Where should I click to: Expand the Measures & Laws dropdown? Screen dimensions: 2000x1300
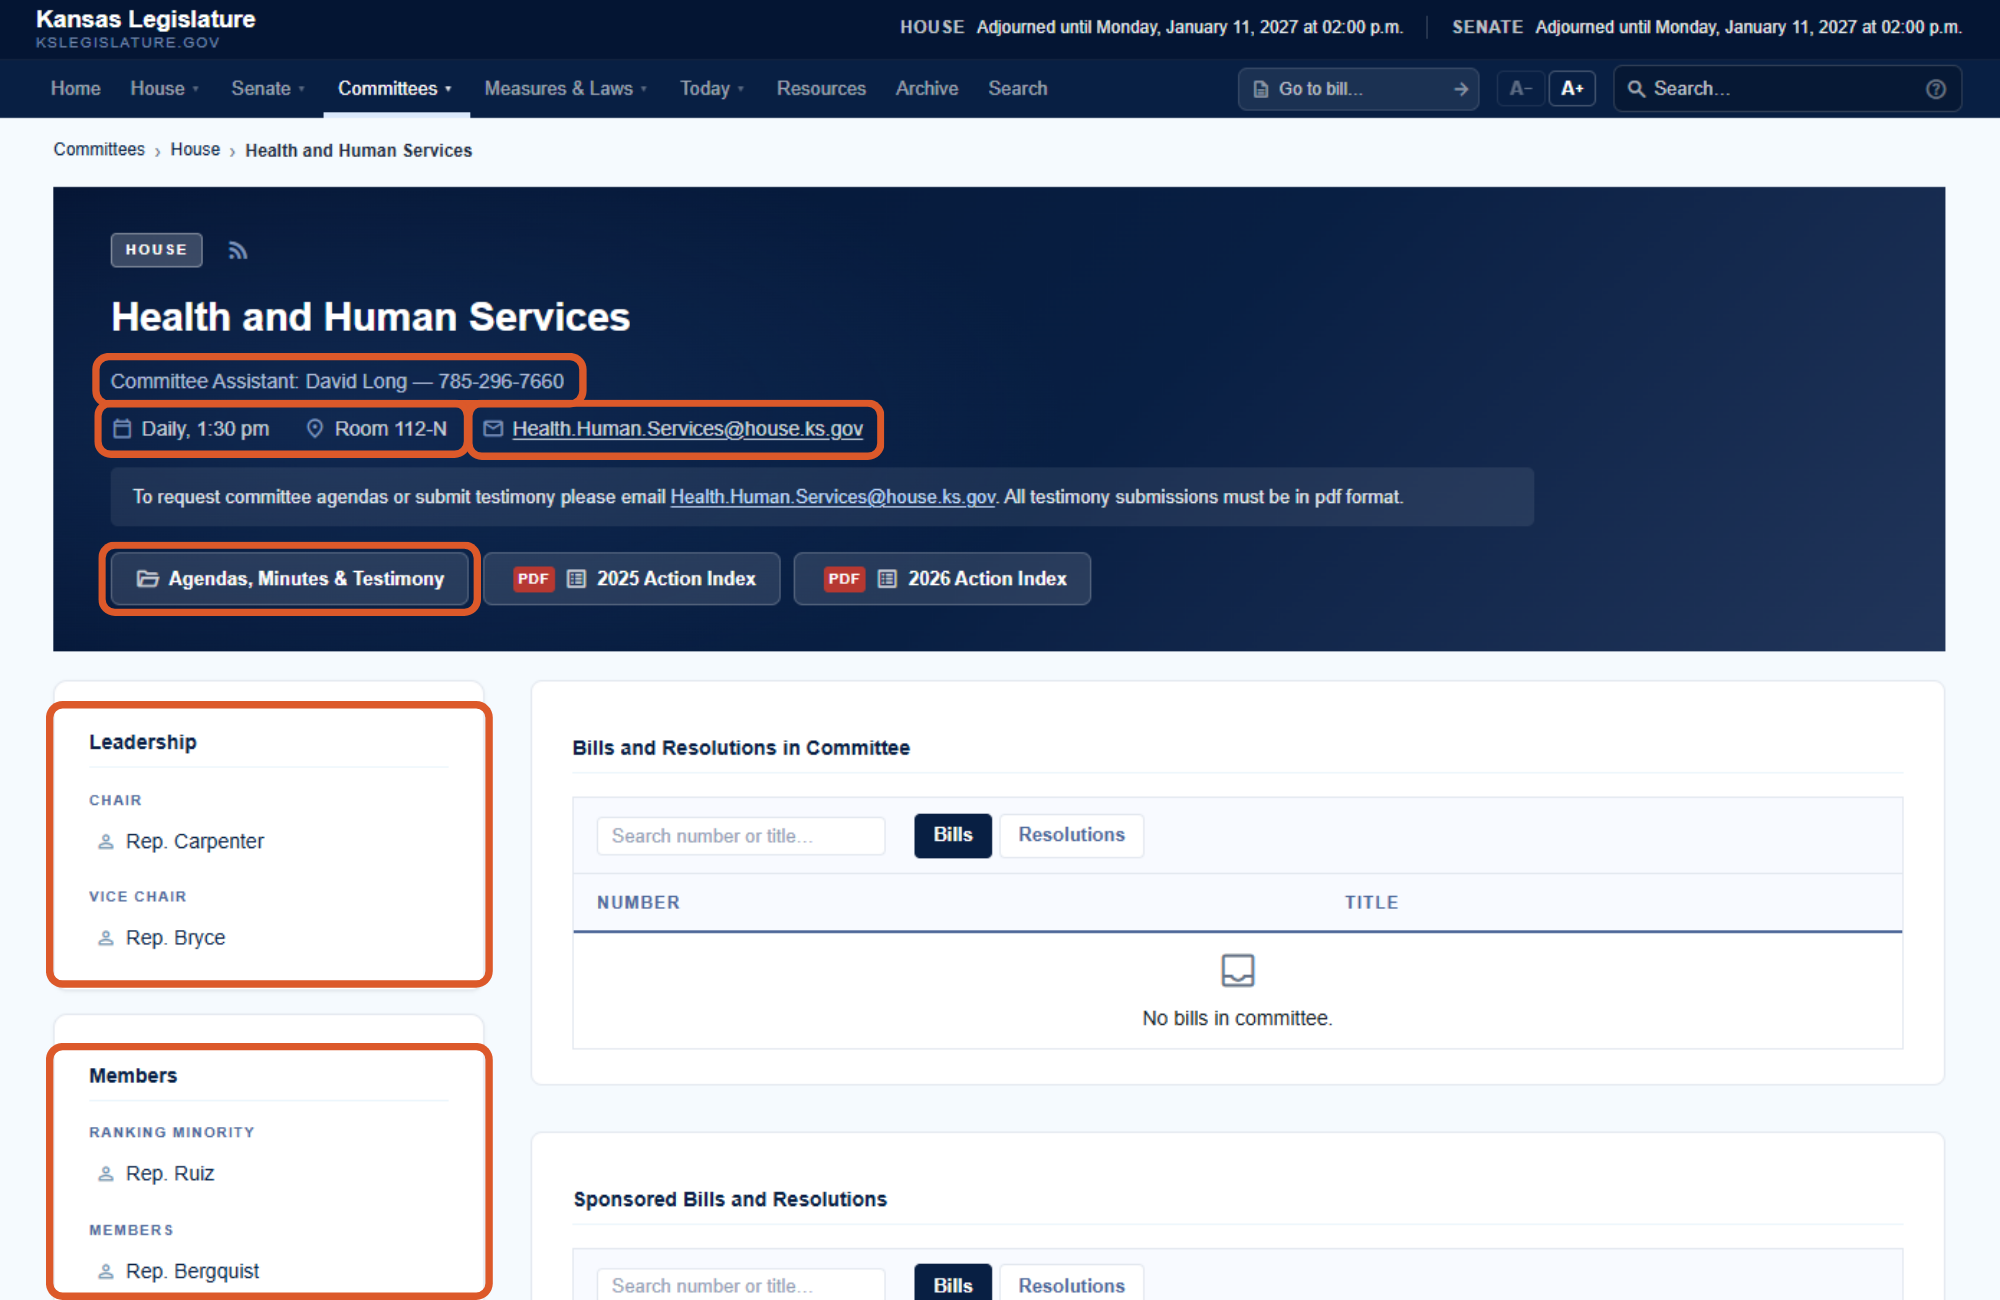coord(566,89)
